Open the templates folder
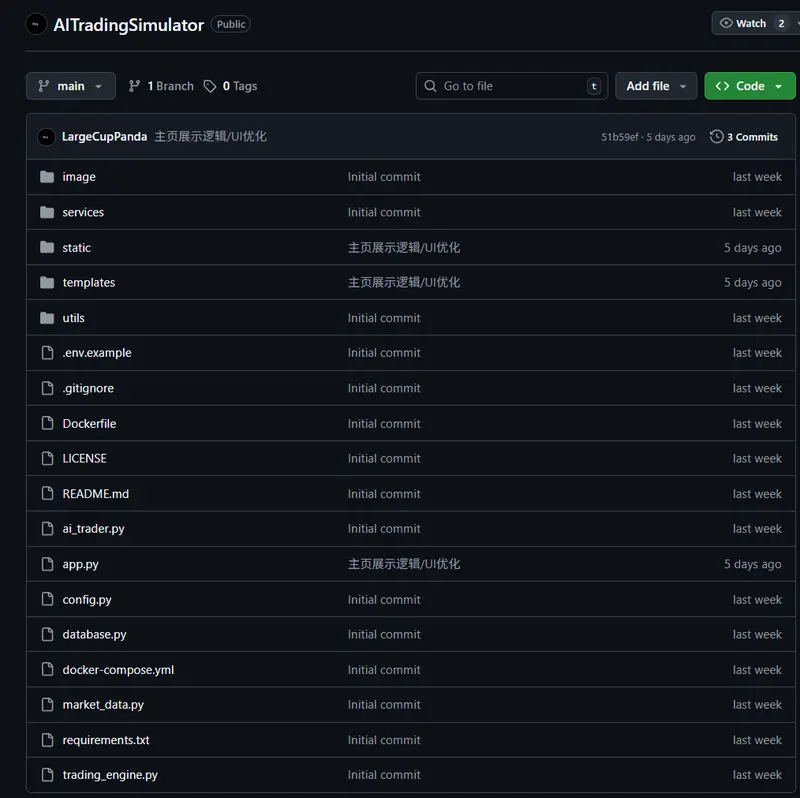This screenshot has height=798, width=800. 89,283
